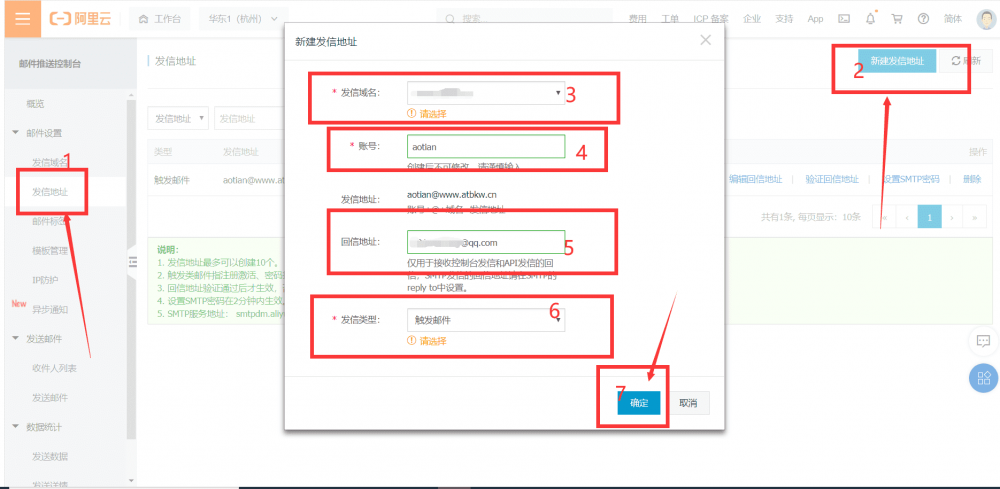Open the shopping cart

pyautogui.click(x=897, y=19)
